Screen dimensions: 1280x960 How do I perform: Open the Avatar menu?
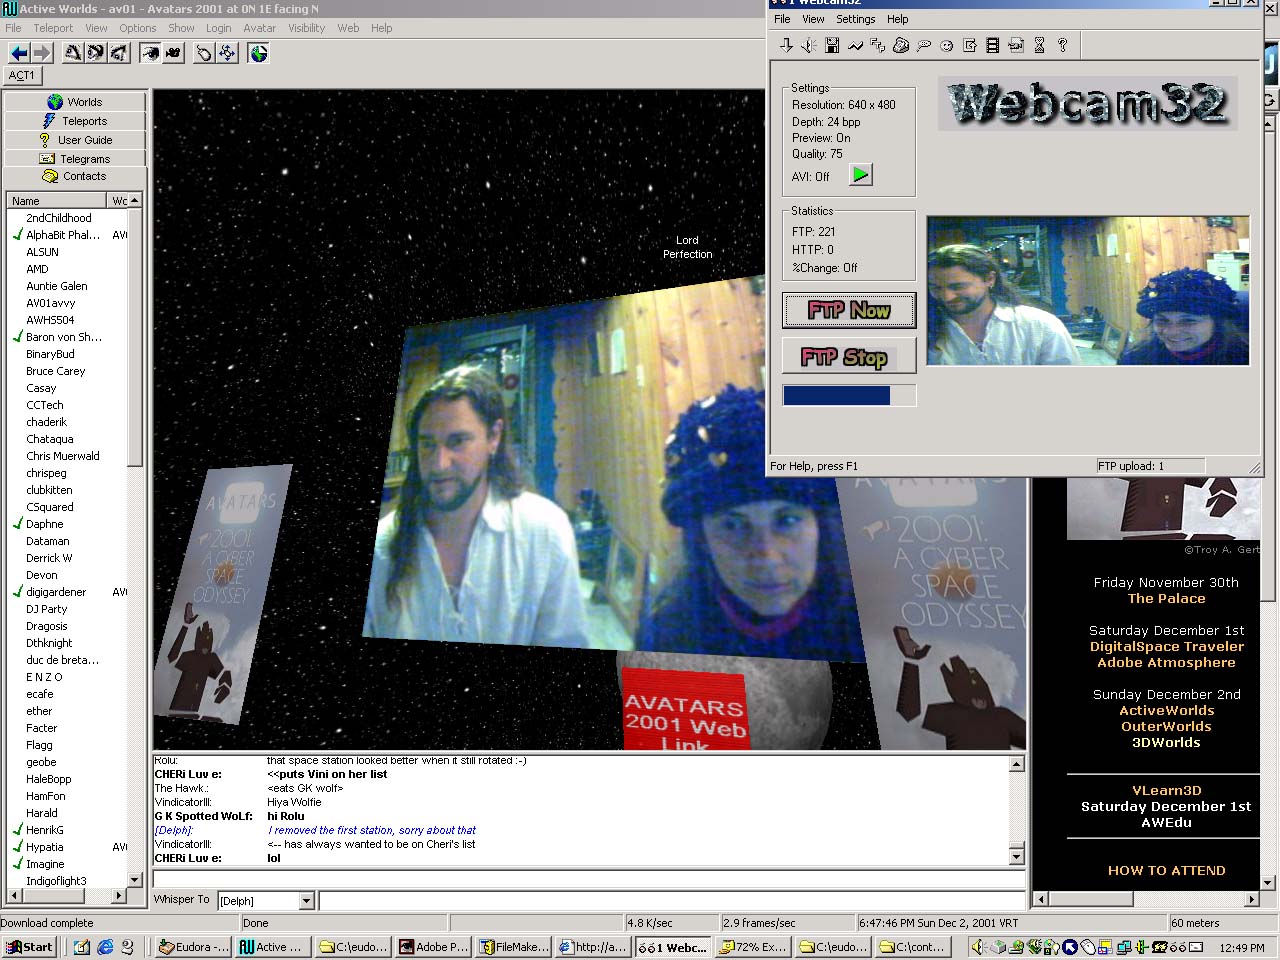click(x=259, y=28)
